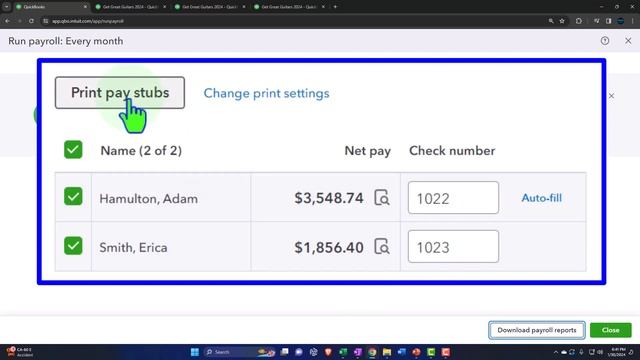Screen dimensions: 640x360
Task: Go back in the browser
Action: point(7,21)
